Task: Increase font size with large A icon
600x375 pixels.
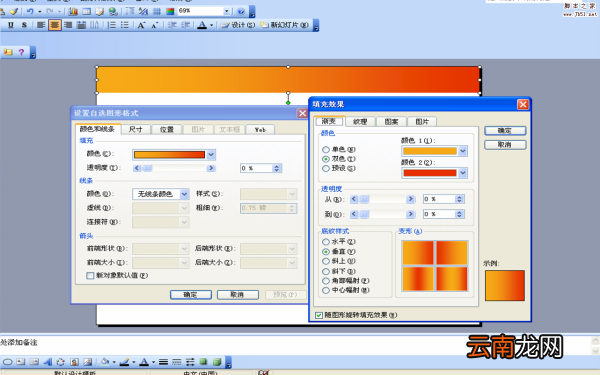Action: [141, 25]
